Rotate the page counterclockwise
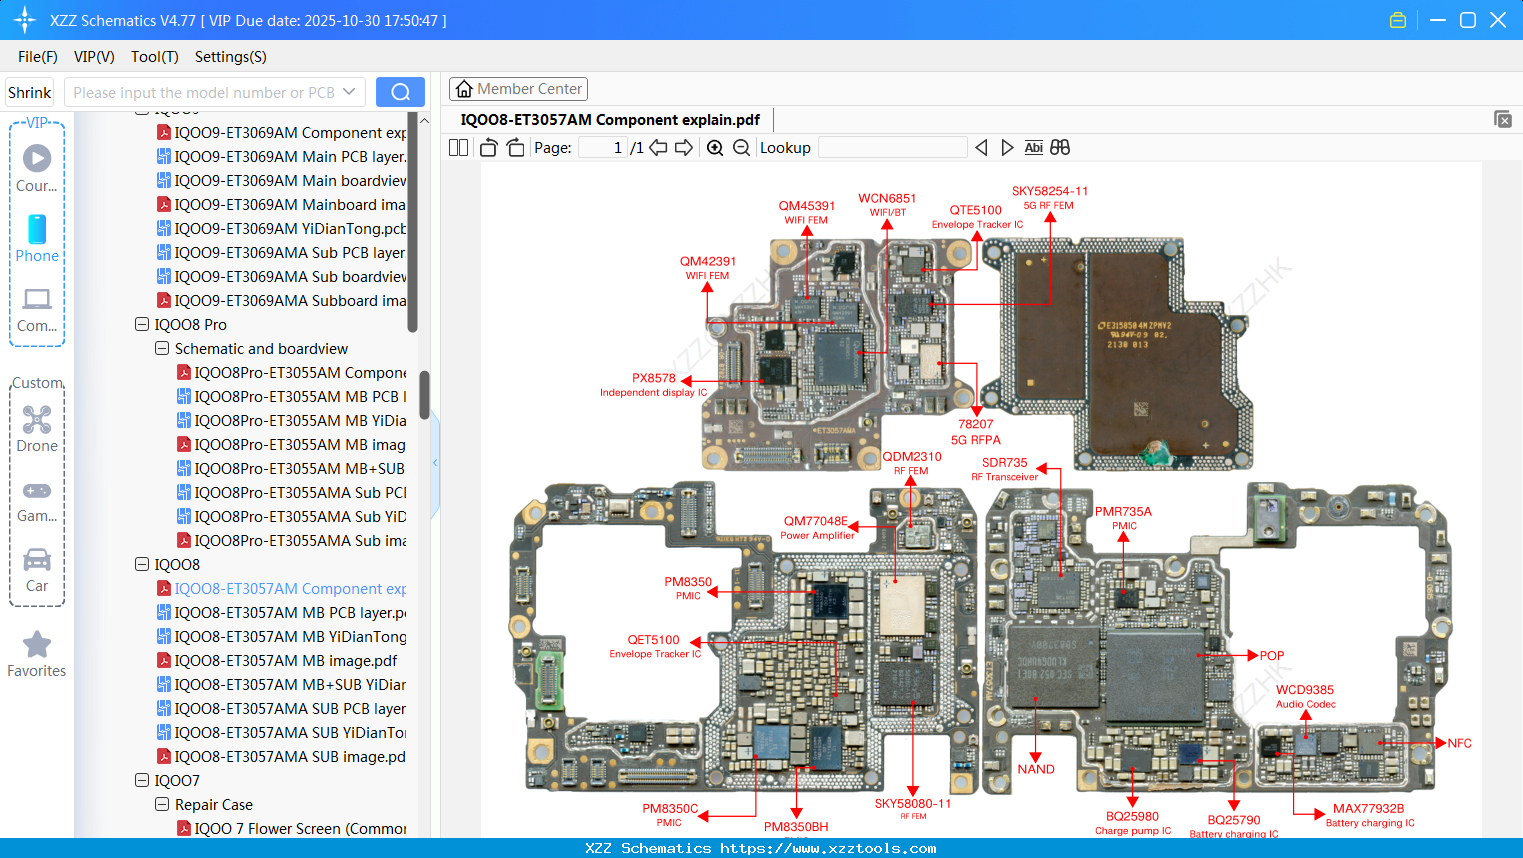The height and width of the screenshot is (858, 1523). [x=487, y=147]
